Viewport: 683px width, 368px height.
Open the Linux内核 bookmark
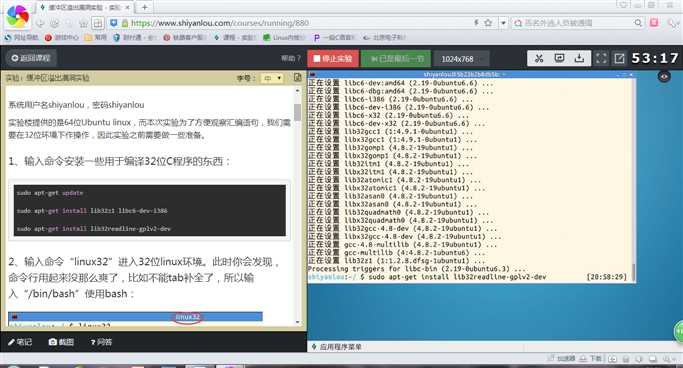tap(284, 37)
